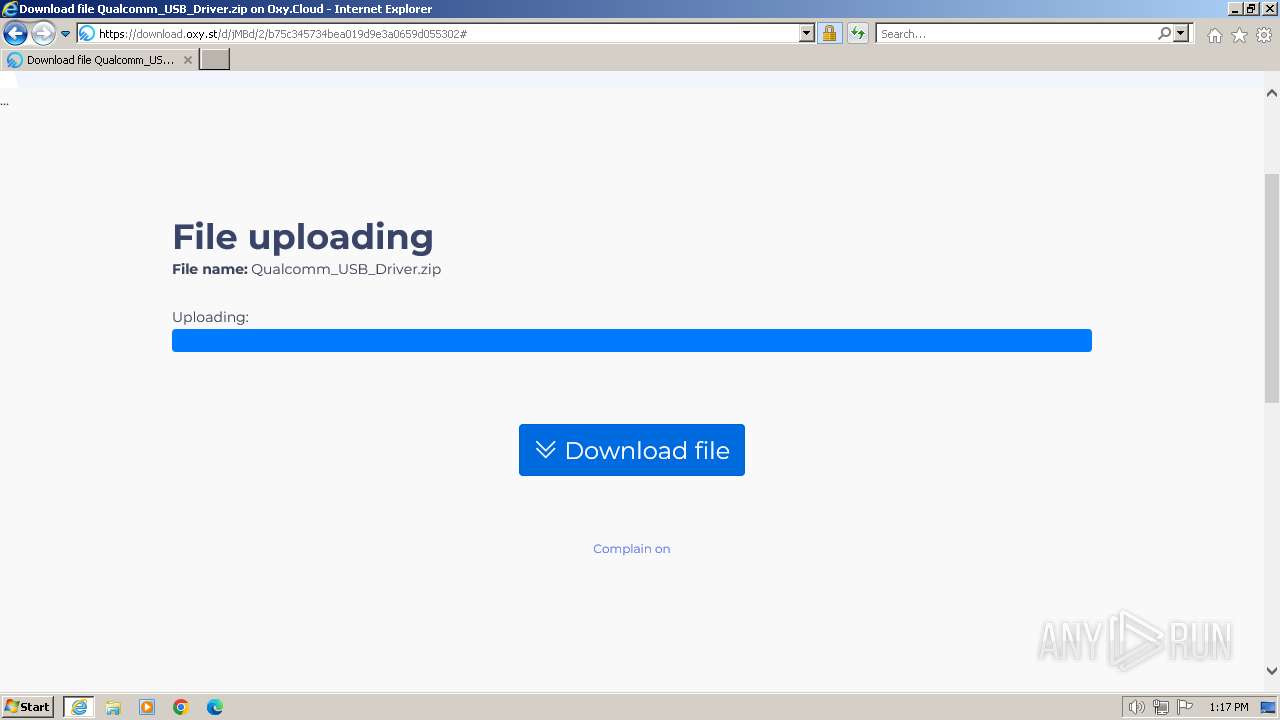Click the Download file button
The width and height of the screenshot is (1280, 720).
pos(632,450)
